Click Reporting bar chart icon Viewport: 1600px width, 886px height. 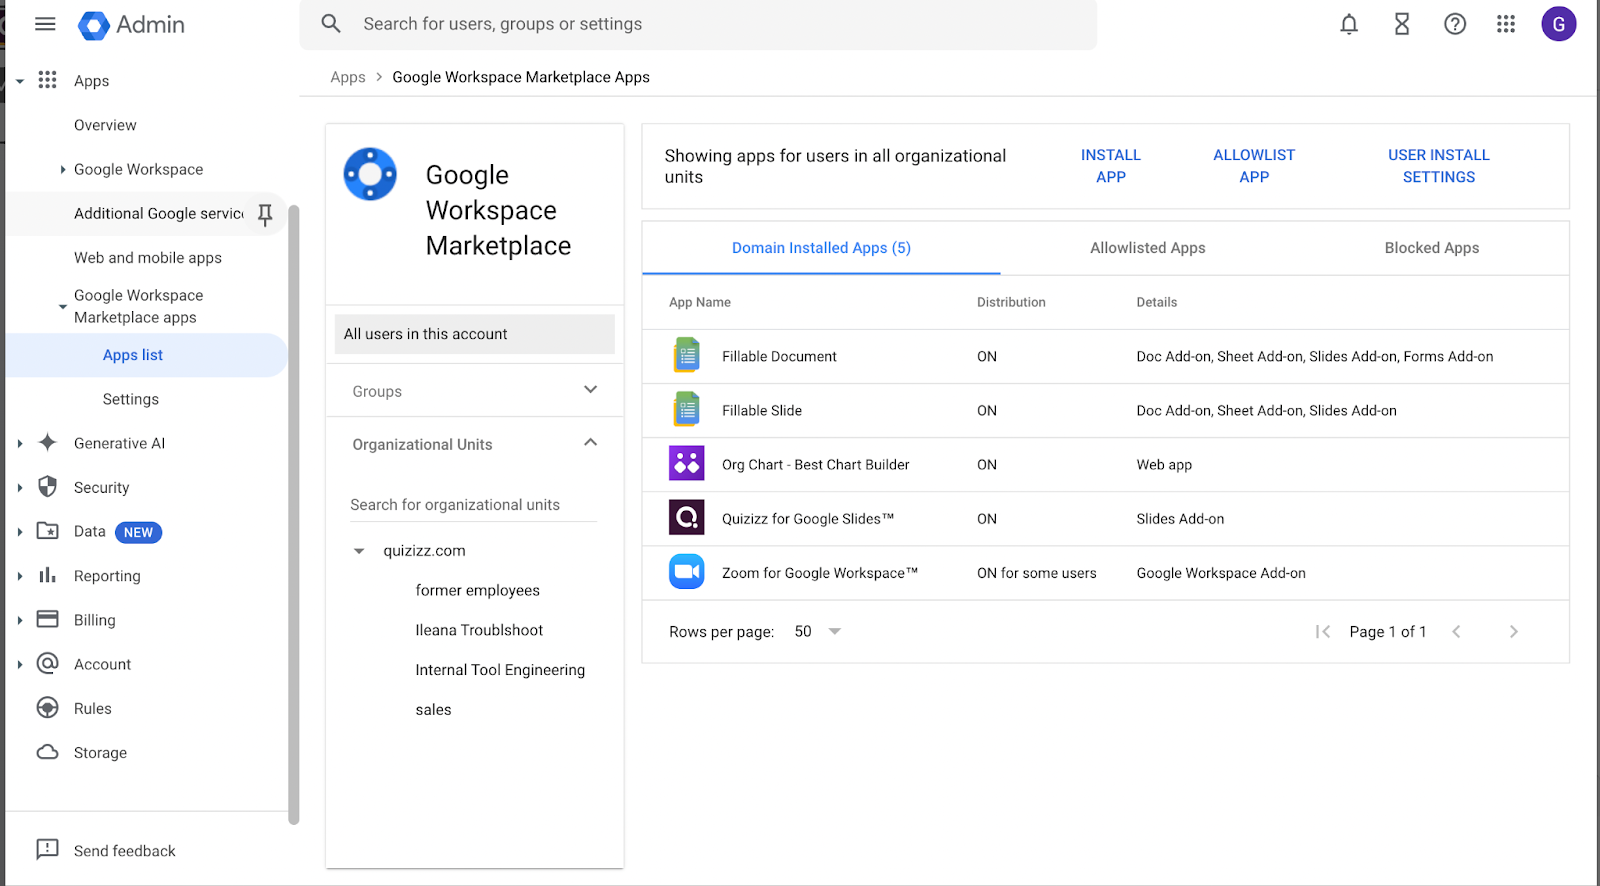click(x=47, y=575)
